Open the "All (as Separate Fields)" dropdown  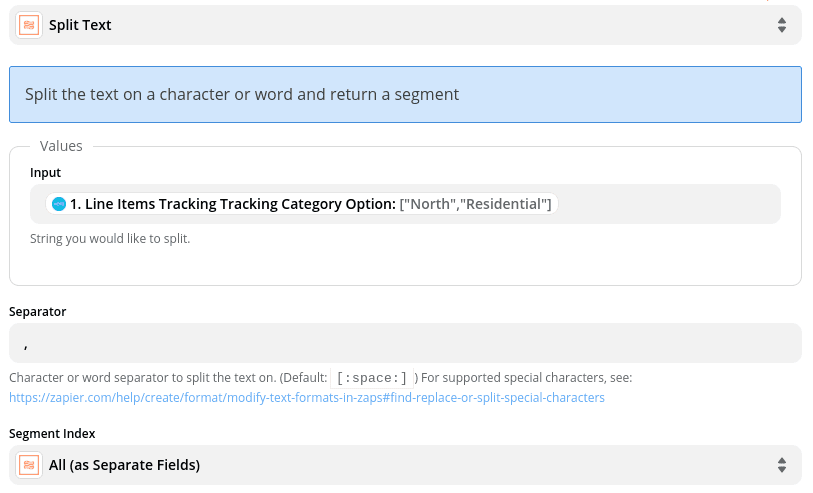tap(400, 465)
